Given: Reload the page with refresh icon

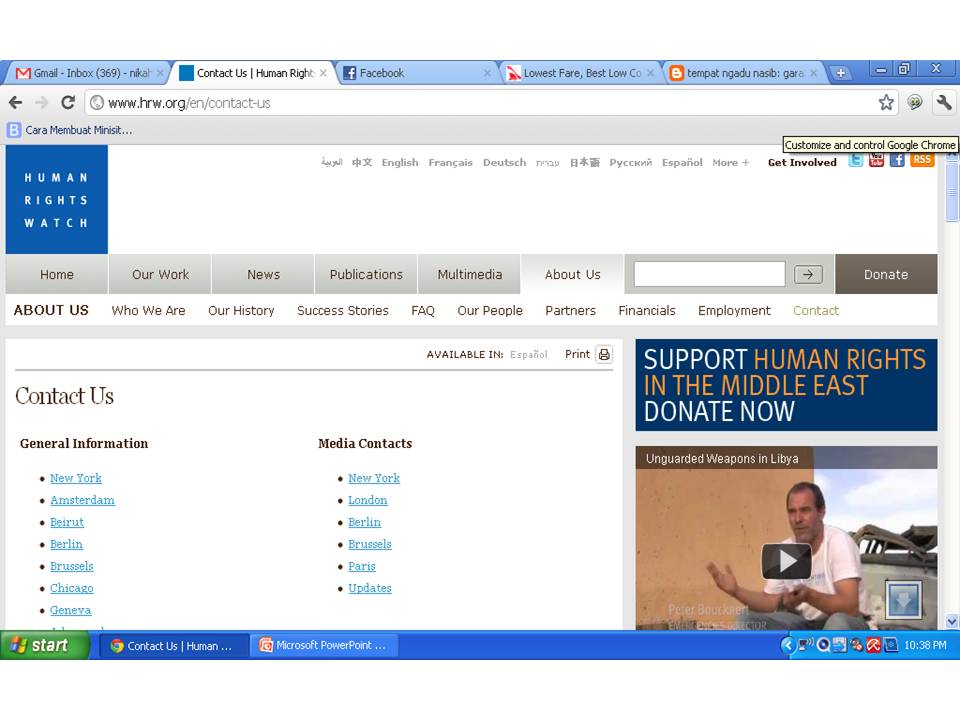Looking at the screenshot, I should click(x=68, y=102).
